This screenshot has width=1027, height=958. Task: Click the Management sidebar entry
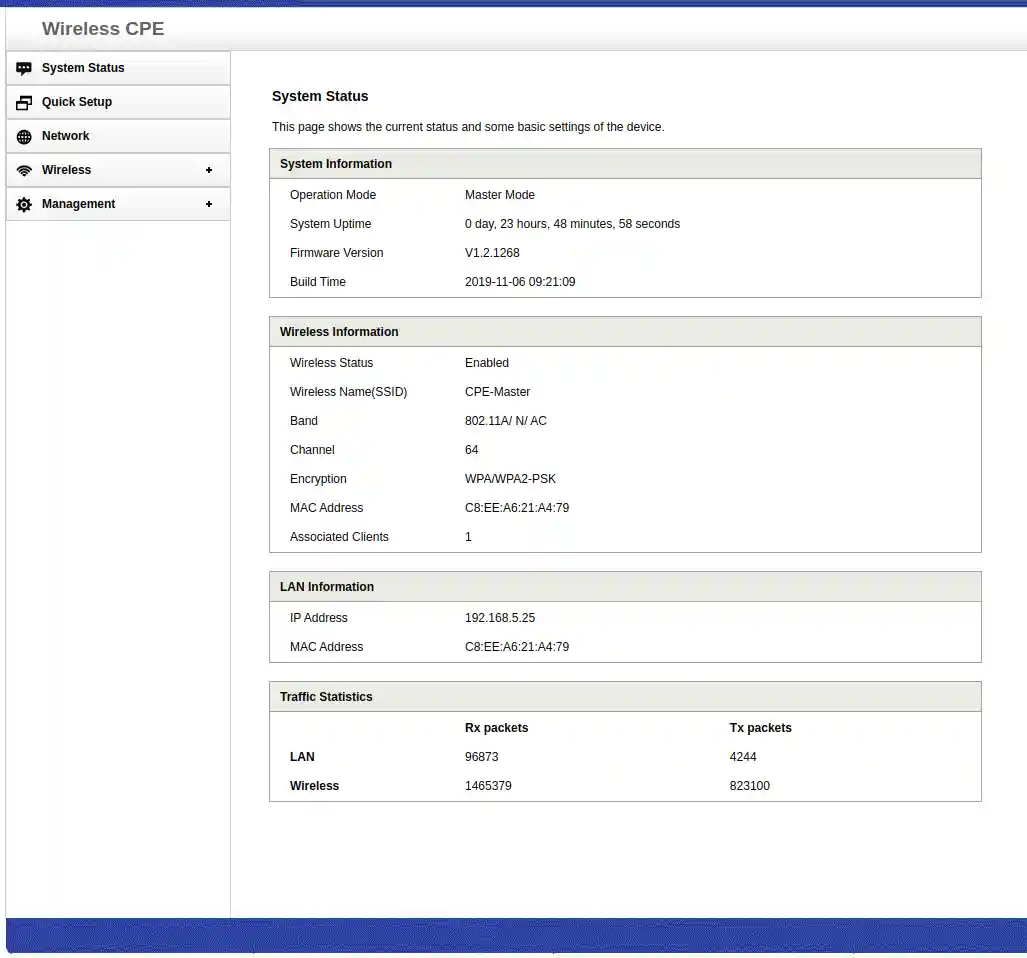[79, 204]
